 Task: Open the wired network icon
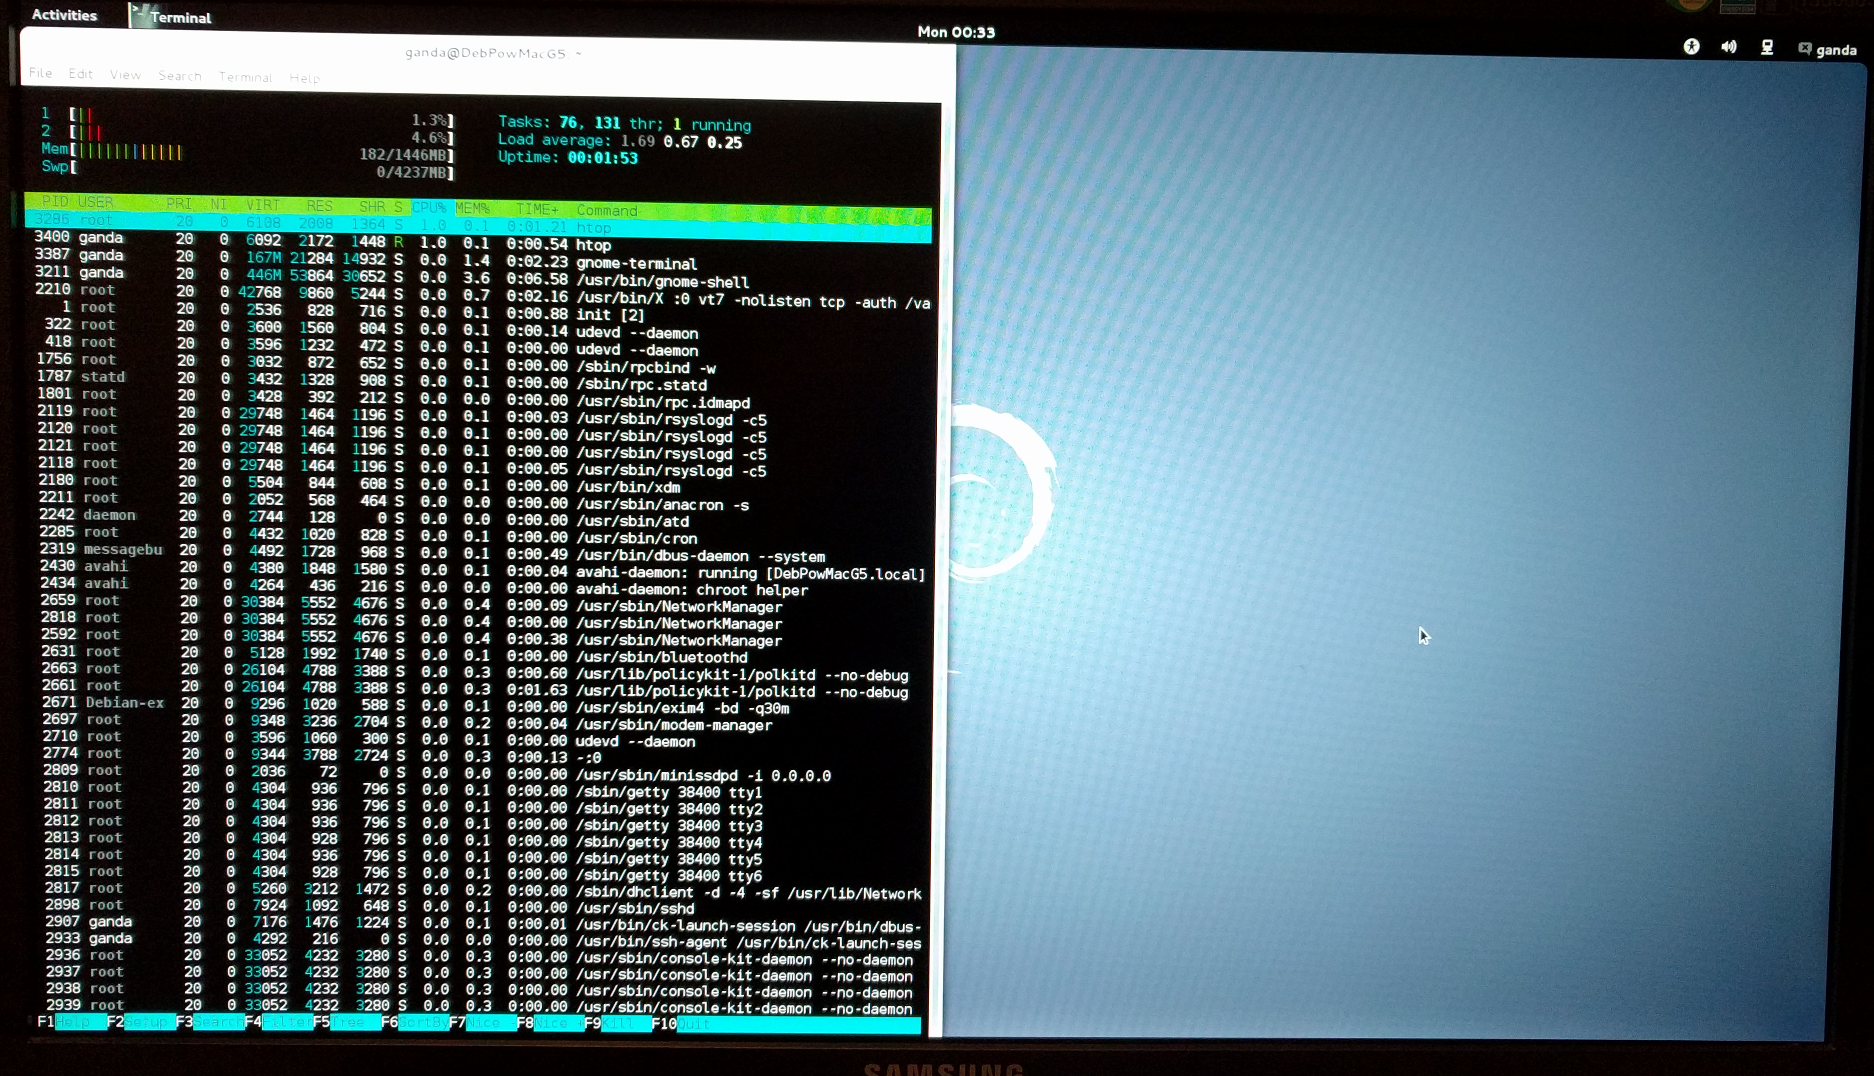tap(1767, 48)
